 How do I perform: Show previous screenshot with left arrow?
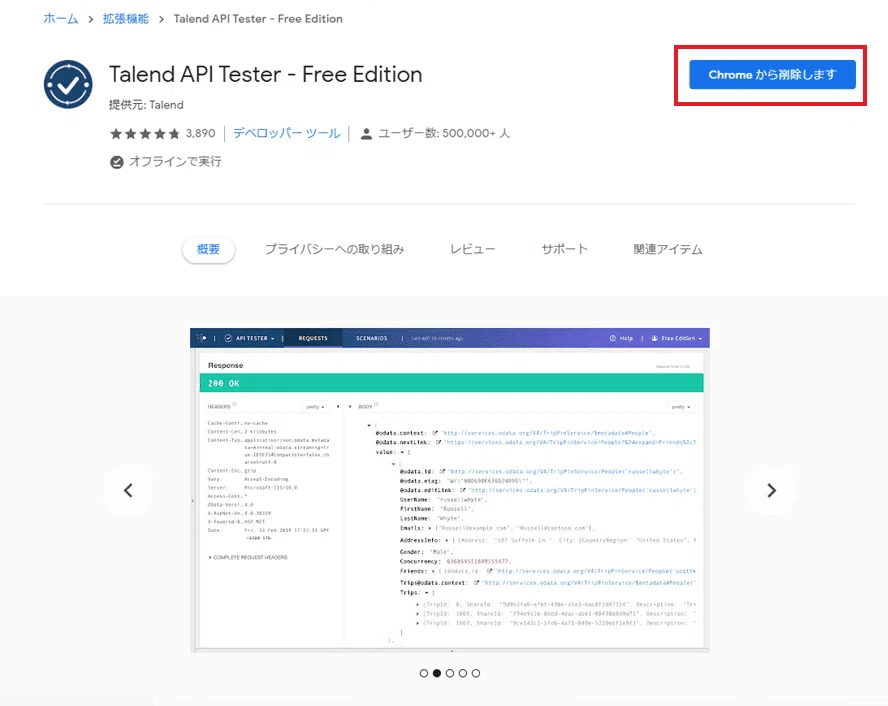pos(129,490)
